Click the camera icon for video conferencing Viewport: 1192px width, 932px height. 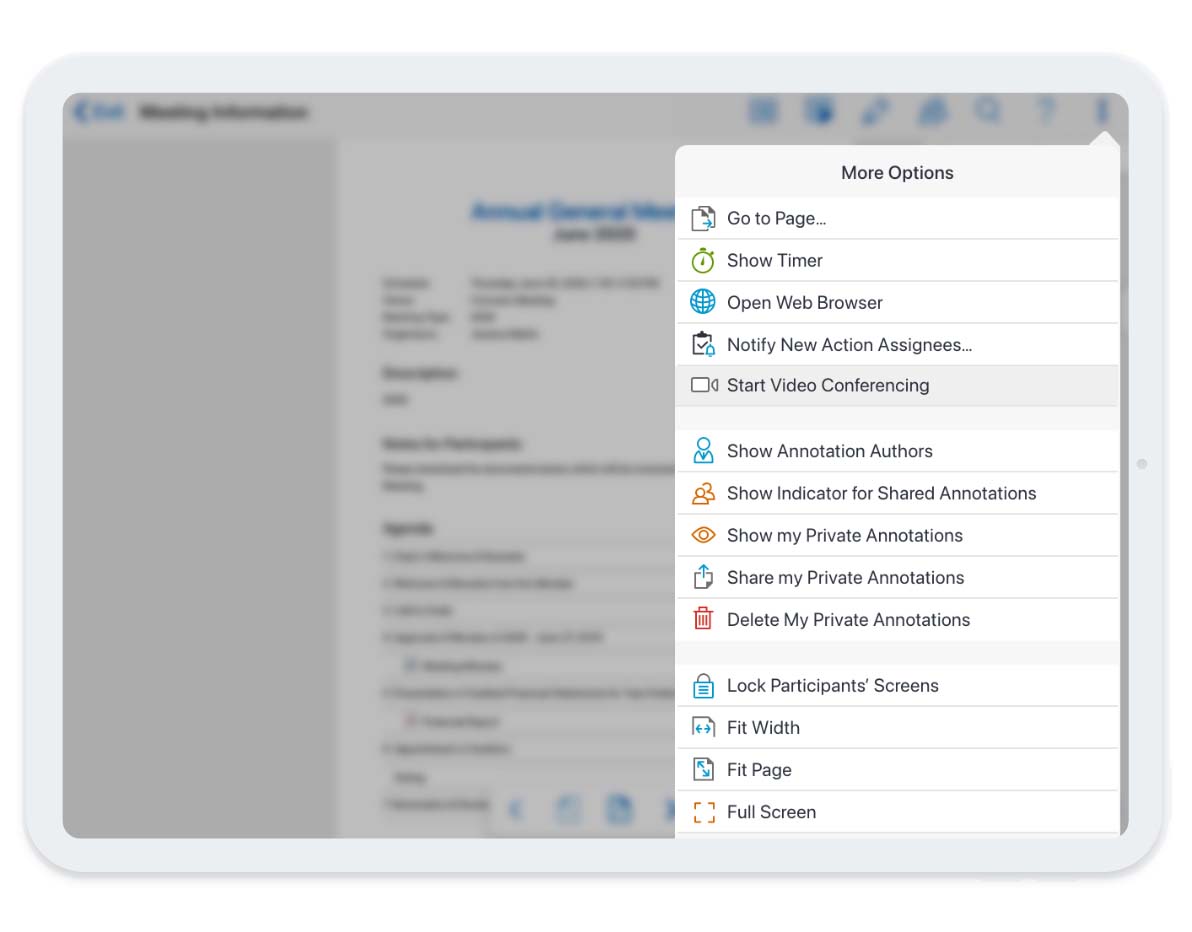tap(704, 385)
